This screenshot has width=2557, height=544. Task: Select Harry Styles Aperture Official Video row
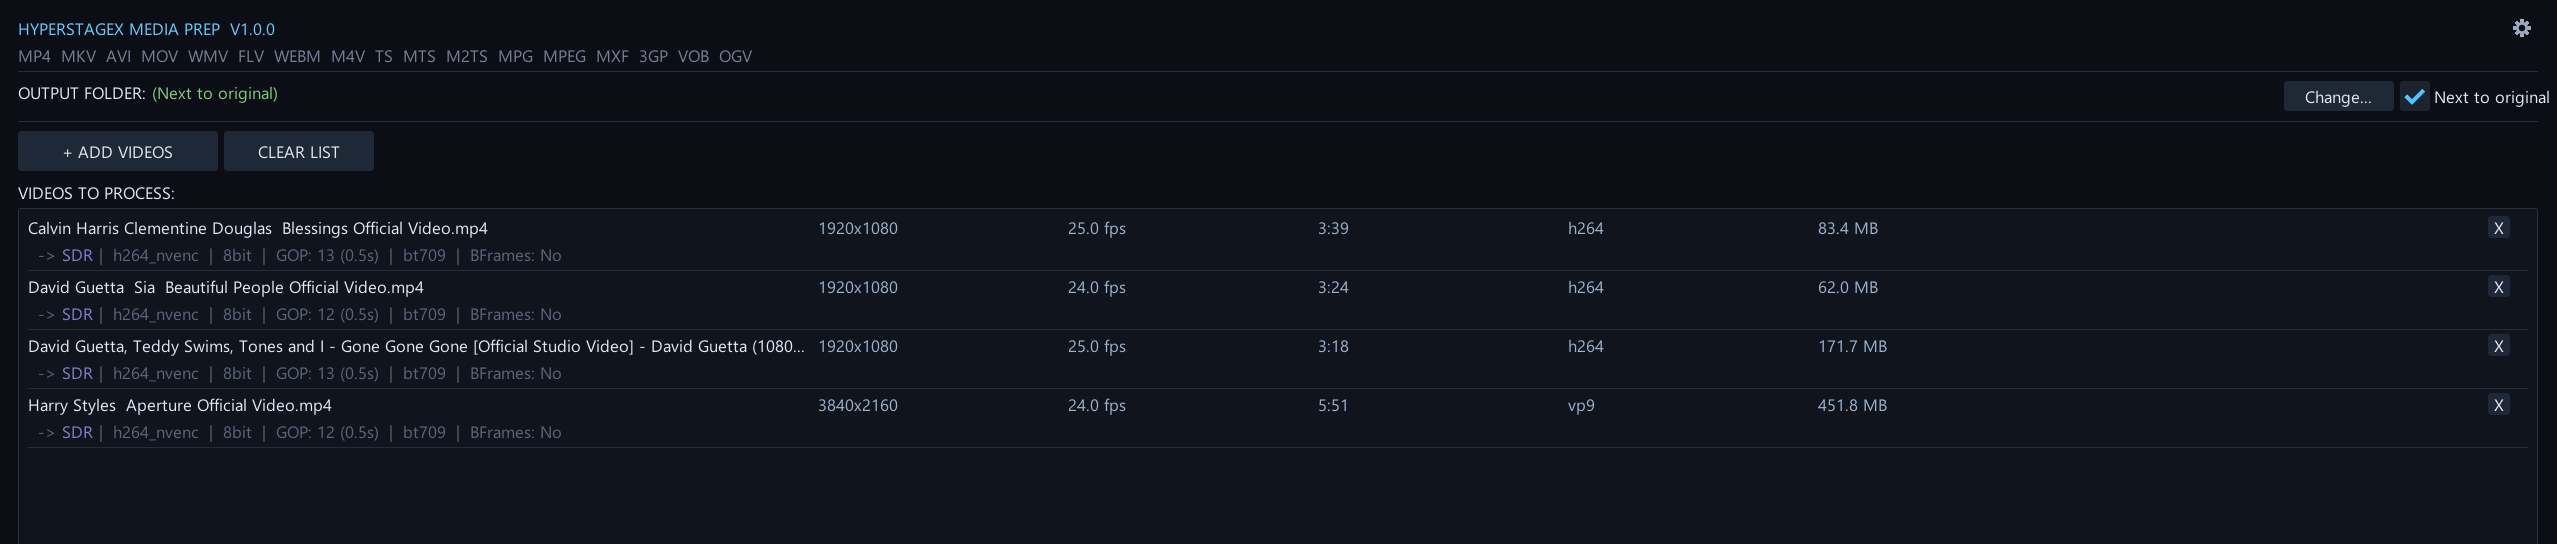[x=180, y=406]
